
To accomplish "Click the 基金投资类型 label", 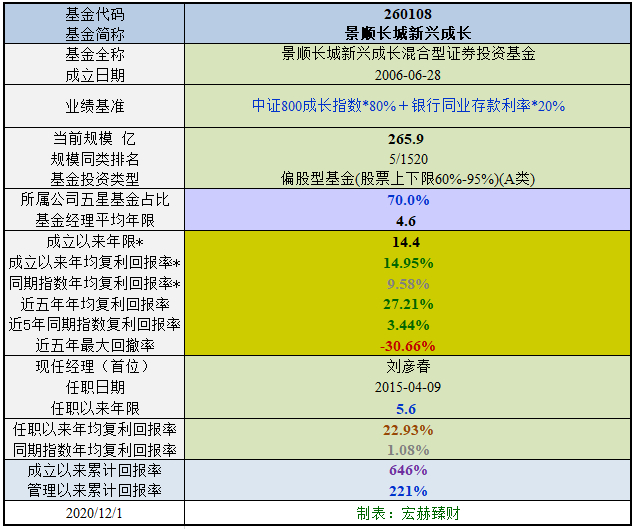I will click(95, 178).
